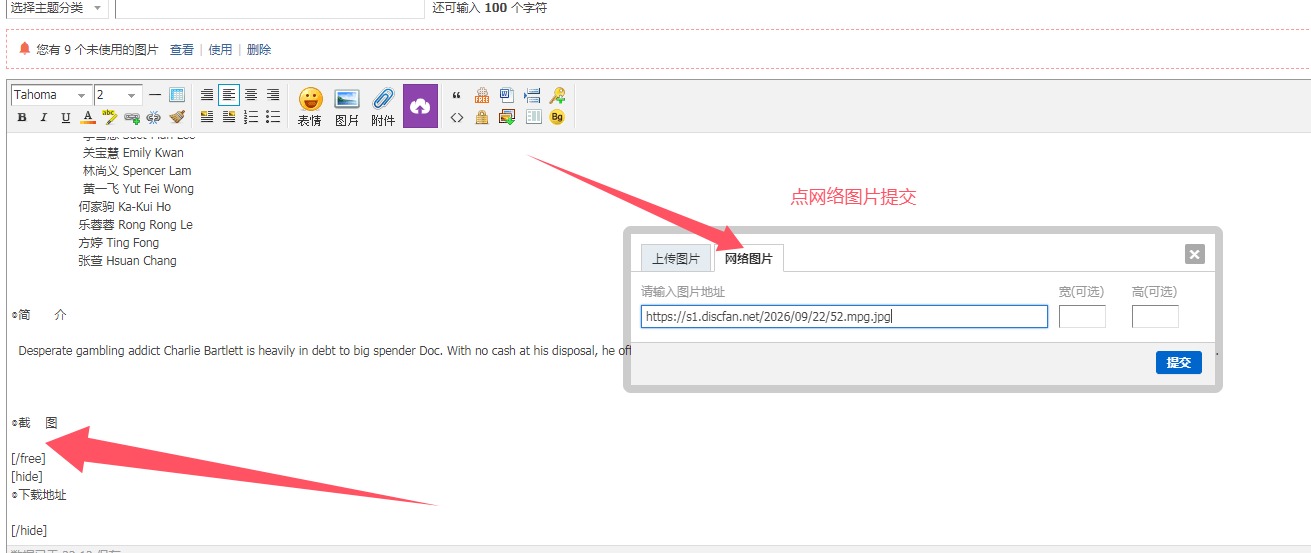Expand the 选择主题分类 category dropdown
This screenshot has height=553, width=1311.
pos(55,8)
